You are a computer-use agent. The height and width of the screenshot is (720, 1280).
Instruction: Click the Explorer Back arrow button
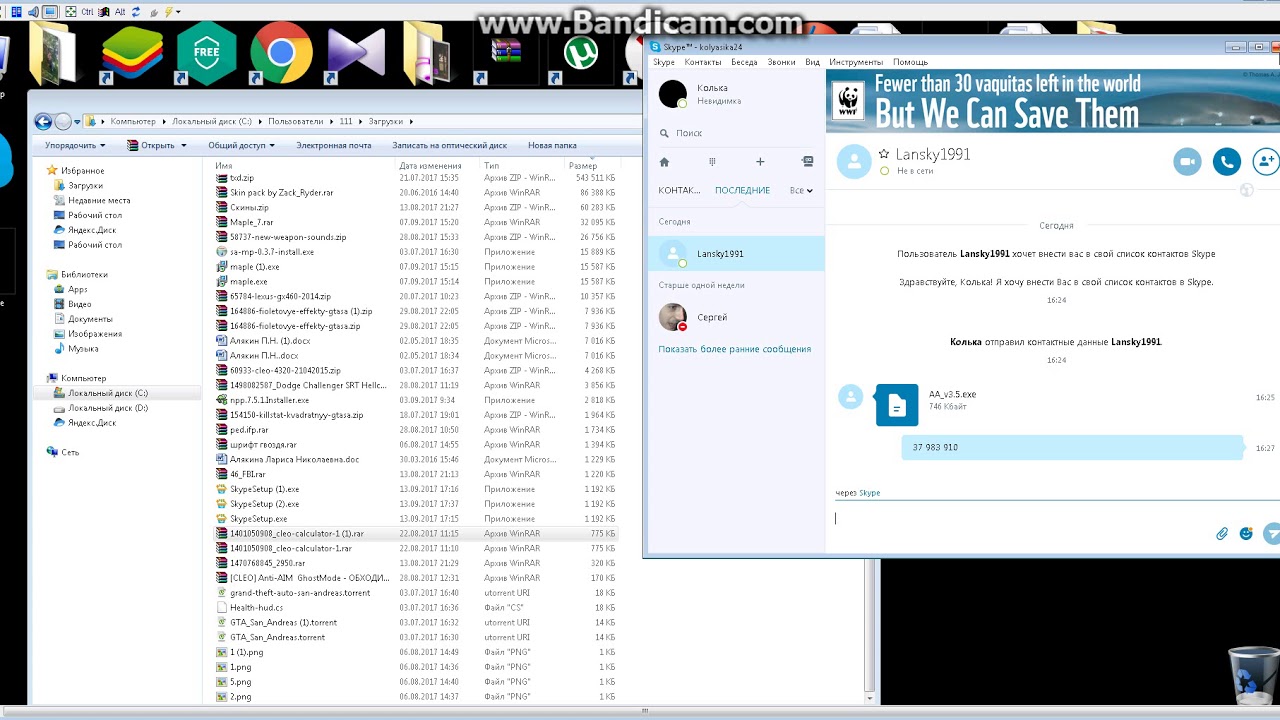coord(43,122)
